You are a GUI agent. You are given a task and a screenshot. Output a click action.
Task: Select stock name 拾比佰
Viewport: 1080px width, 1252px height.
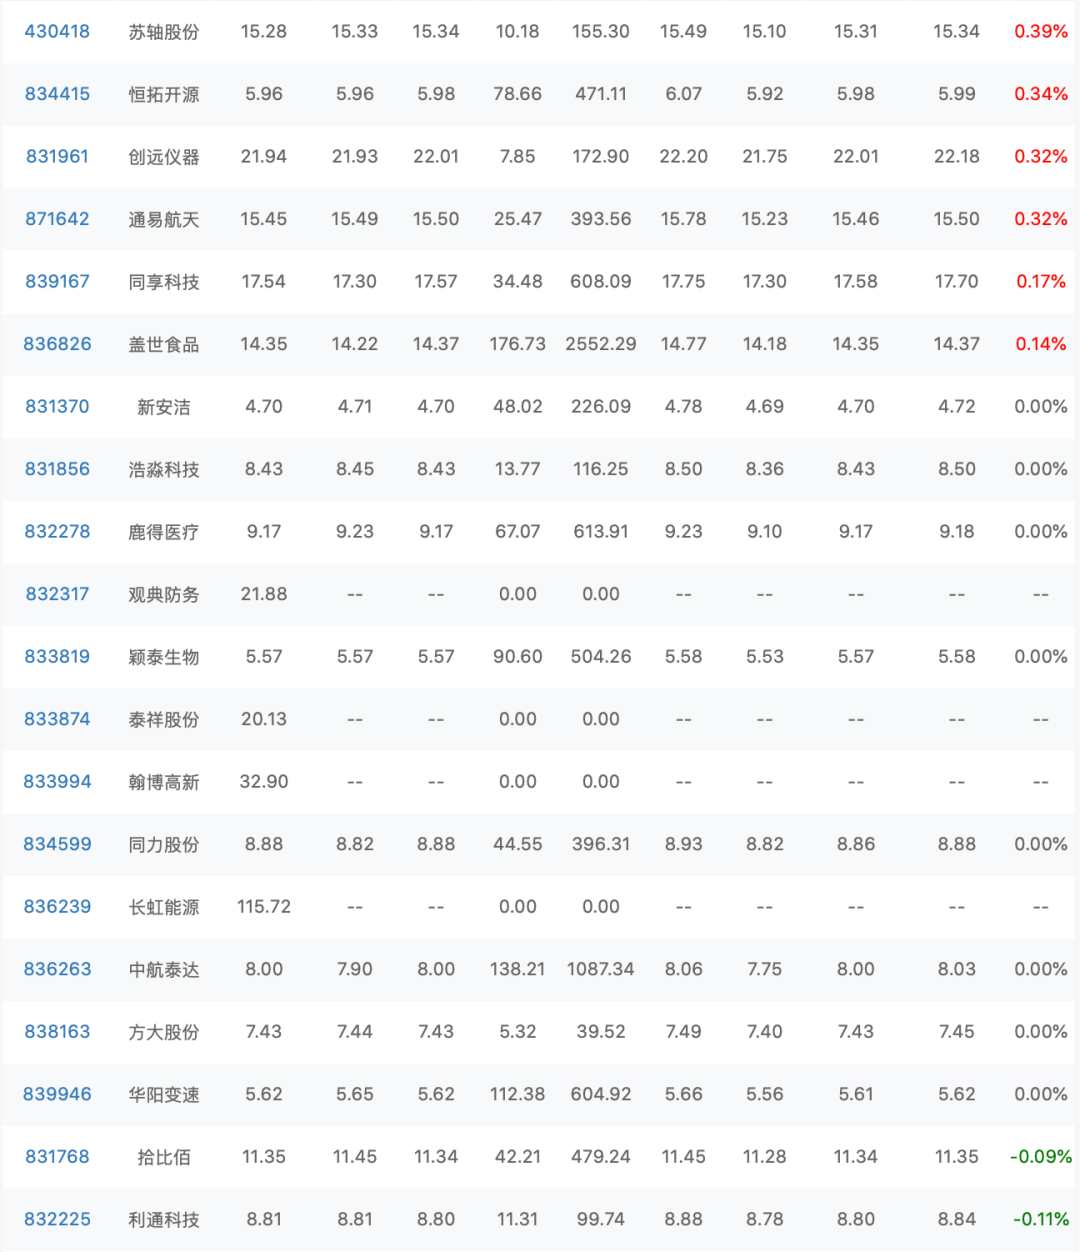click(x=164, y=1157)
